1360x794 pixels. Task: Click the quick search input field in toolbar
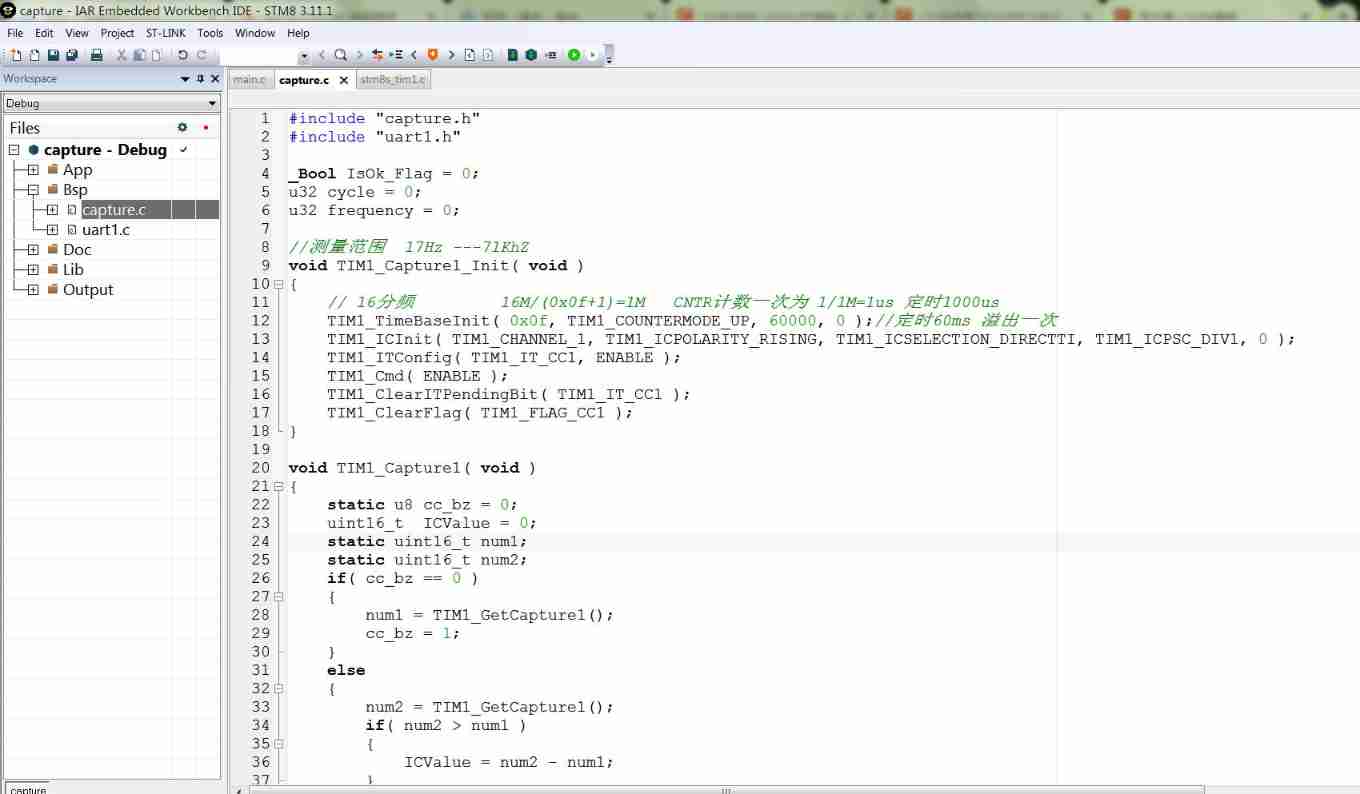pos(264,55)
